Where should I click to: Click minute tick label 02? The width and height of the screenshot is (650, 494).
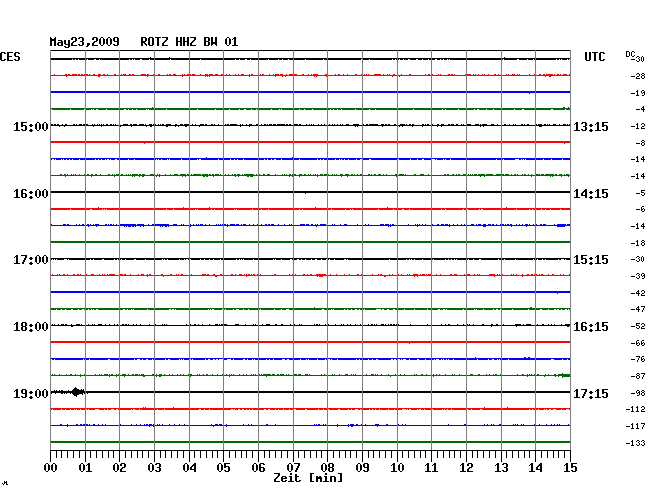pos(119,468)
